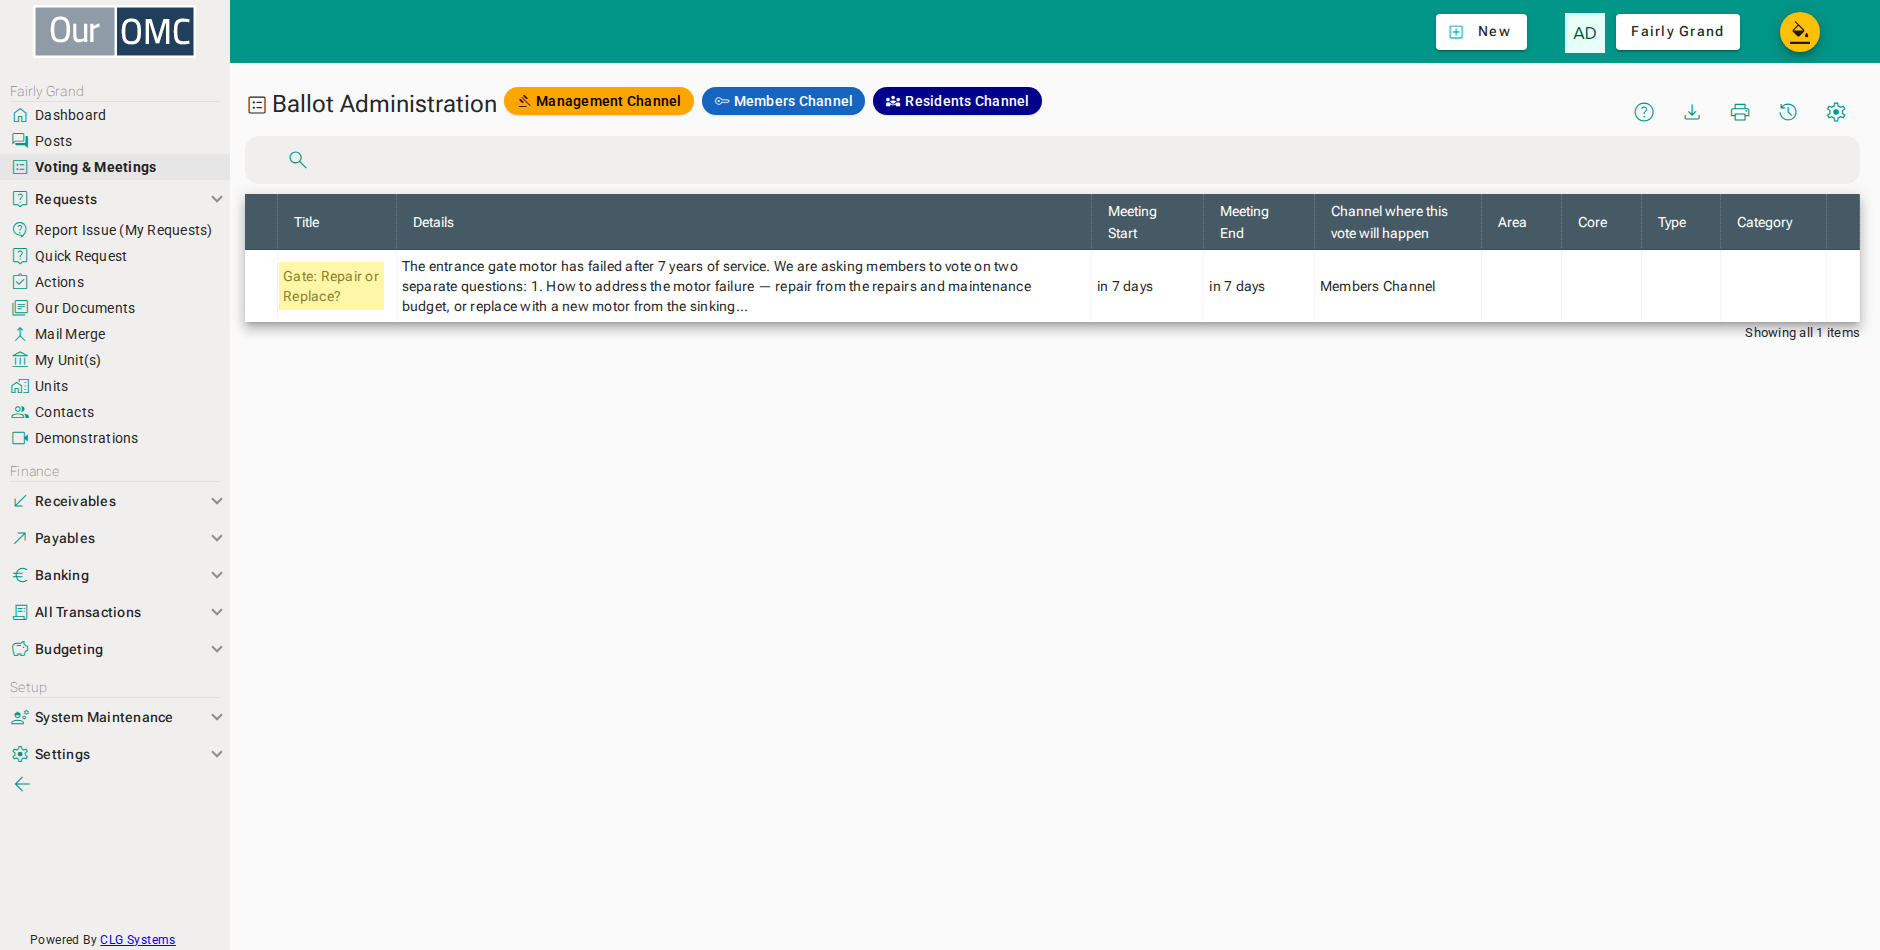
Task: Click the AD user avatar
Action: (1585, 33)
